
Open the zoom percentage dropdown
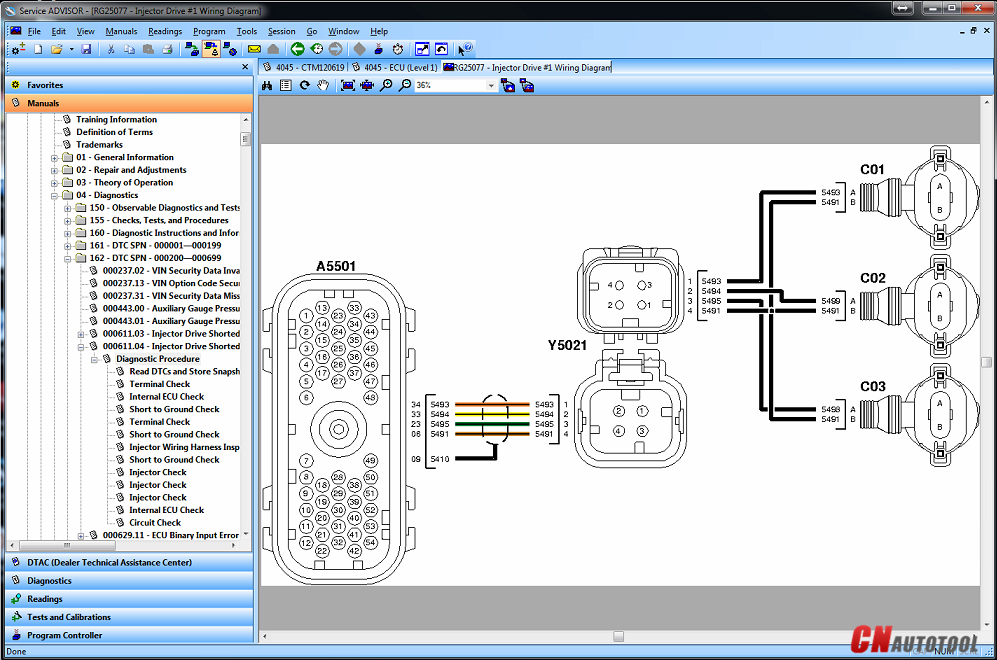pyautogui.click(x=491, y=86)
